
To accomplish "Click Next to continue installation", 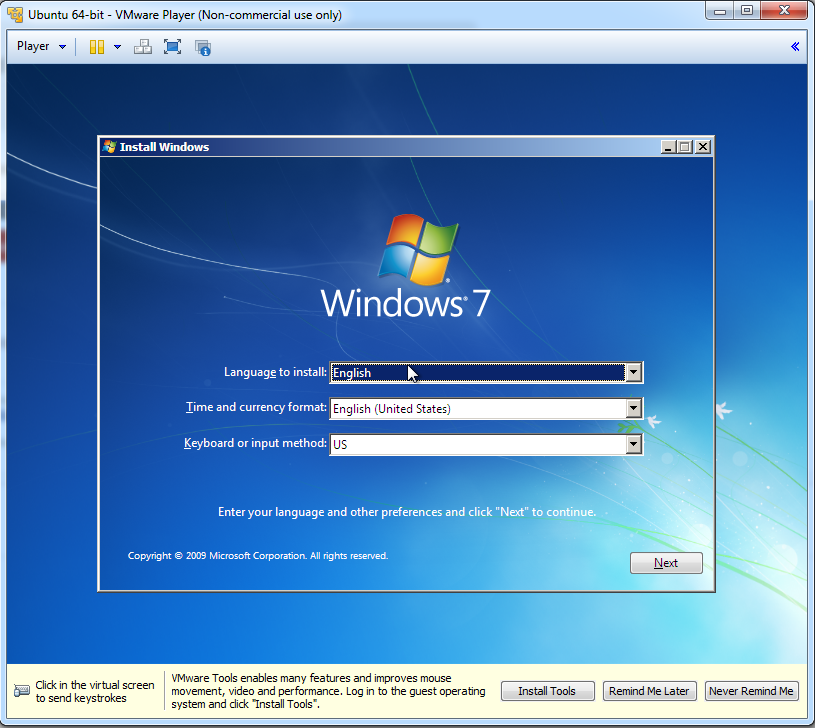I will (x=666, y=562).
